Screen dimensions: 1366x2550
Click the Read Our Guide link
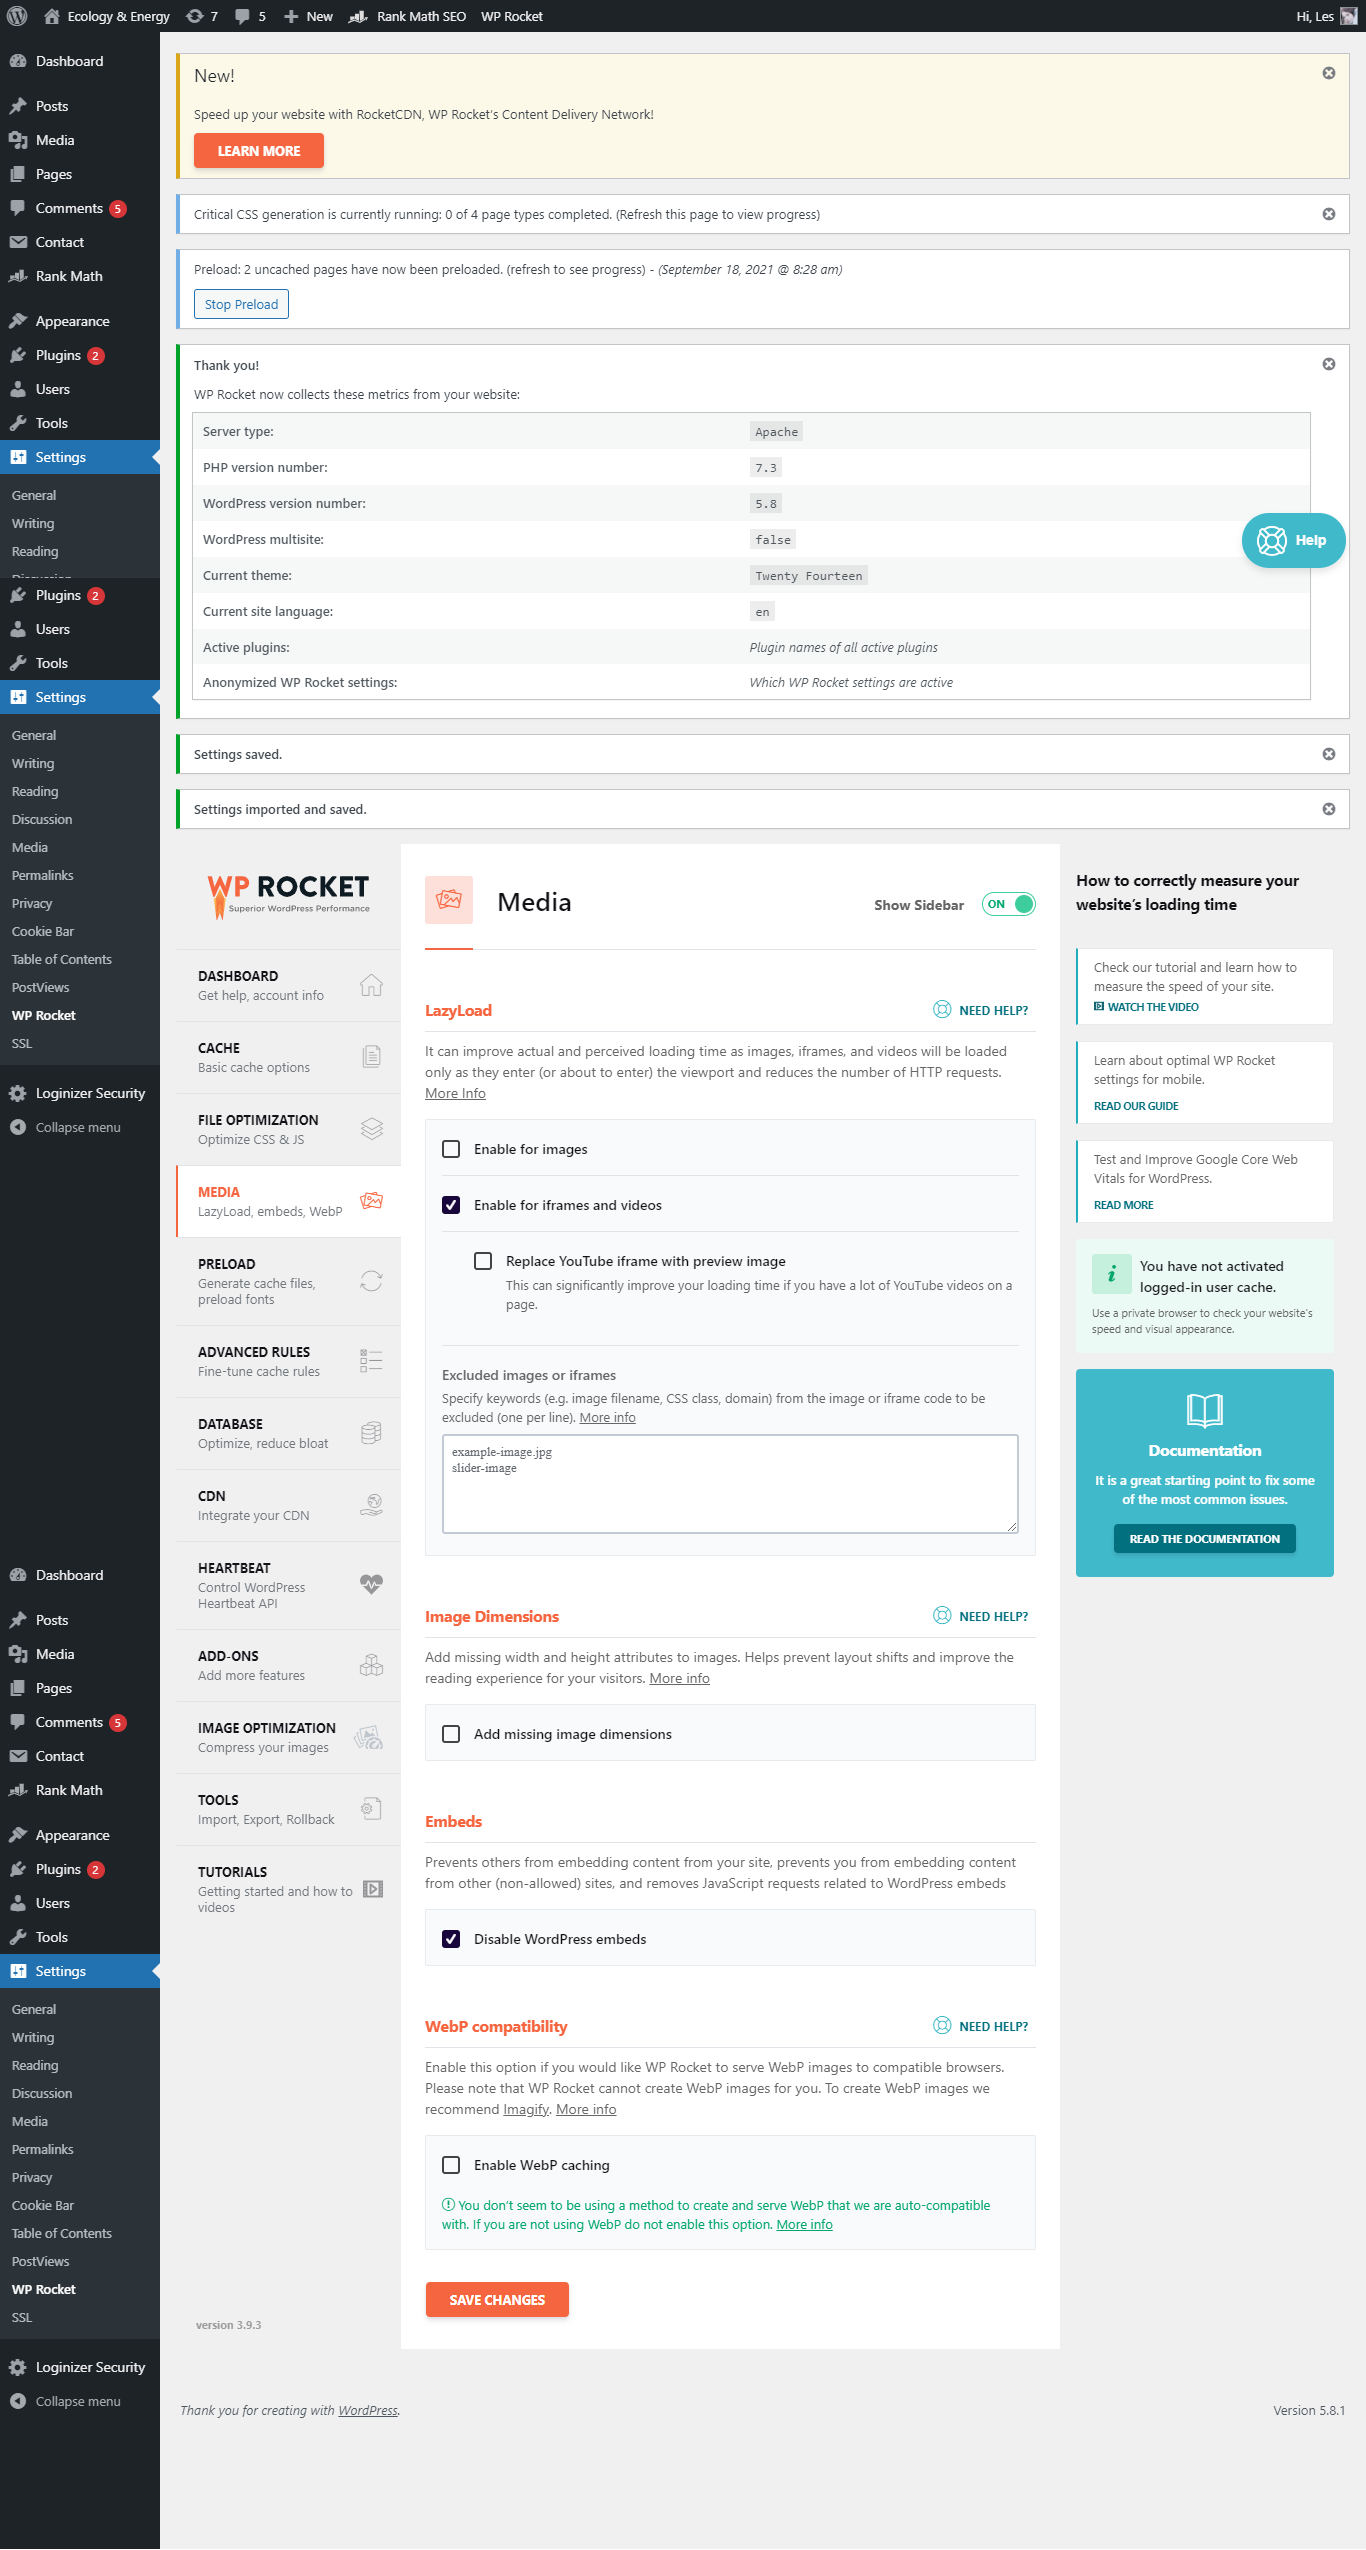[1136, 1106]
